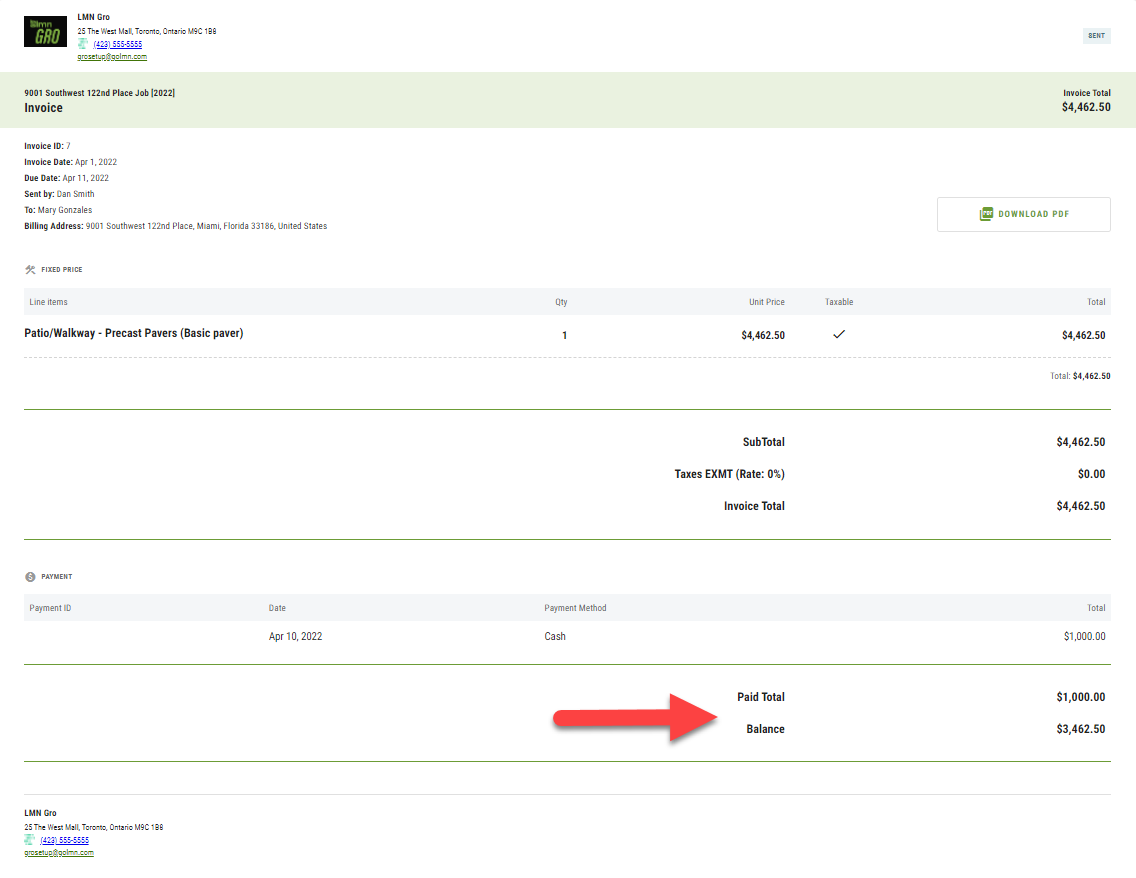The height and width of the screenshot is (878, 1136).
Task: Open the header phone number link
Action: click(x=118, y=45)
